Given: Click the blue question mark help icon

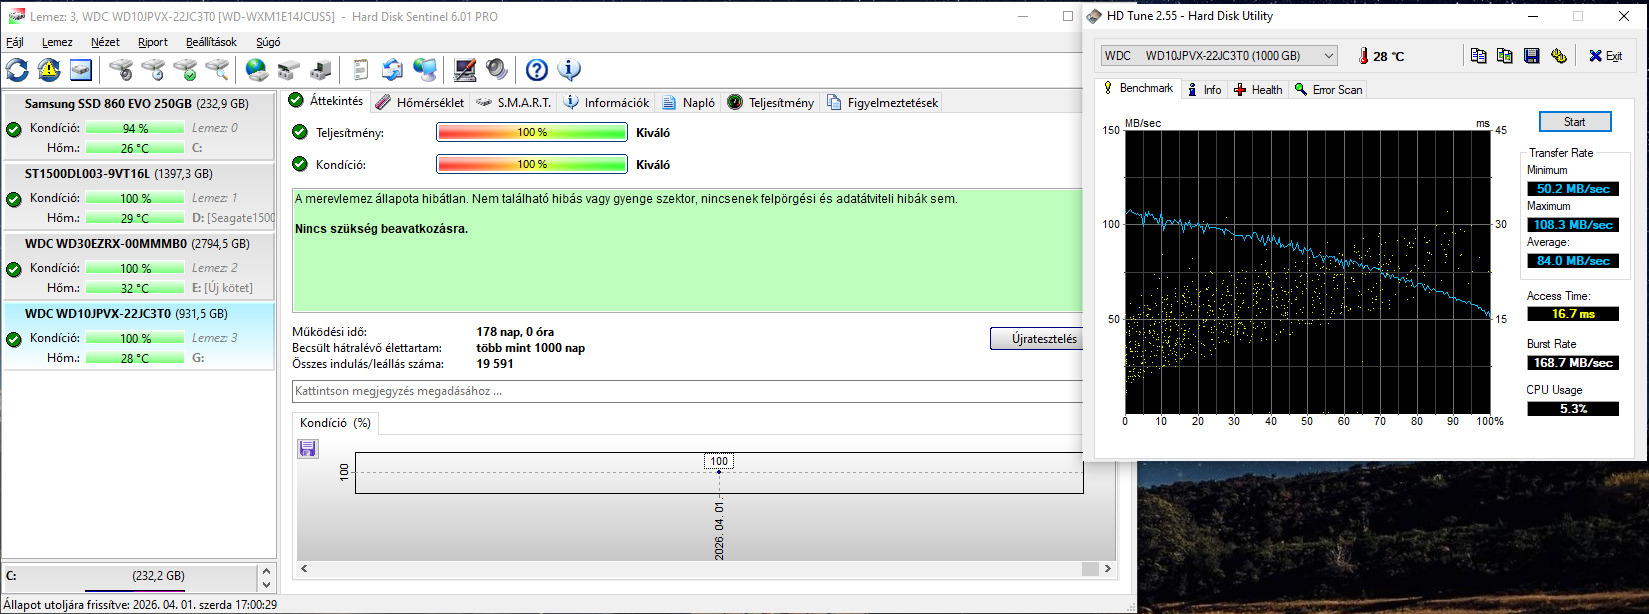Looking at the screenshot, I should click(537, 69).
